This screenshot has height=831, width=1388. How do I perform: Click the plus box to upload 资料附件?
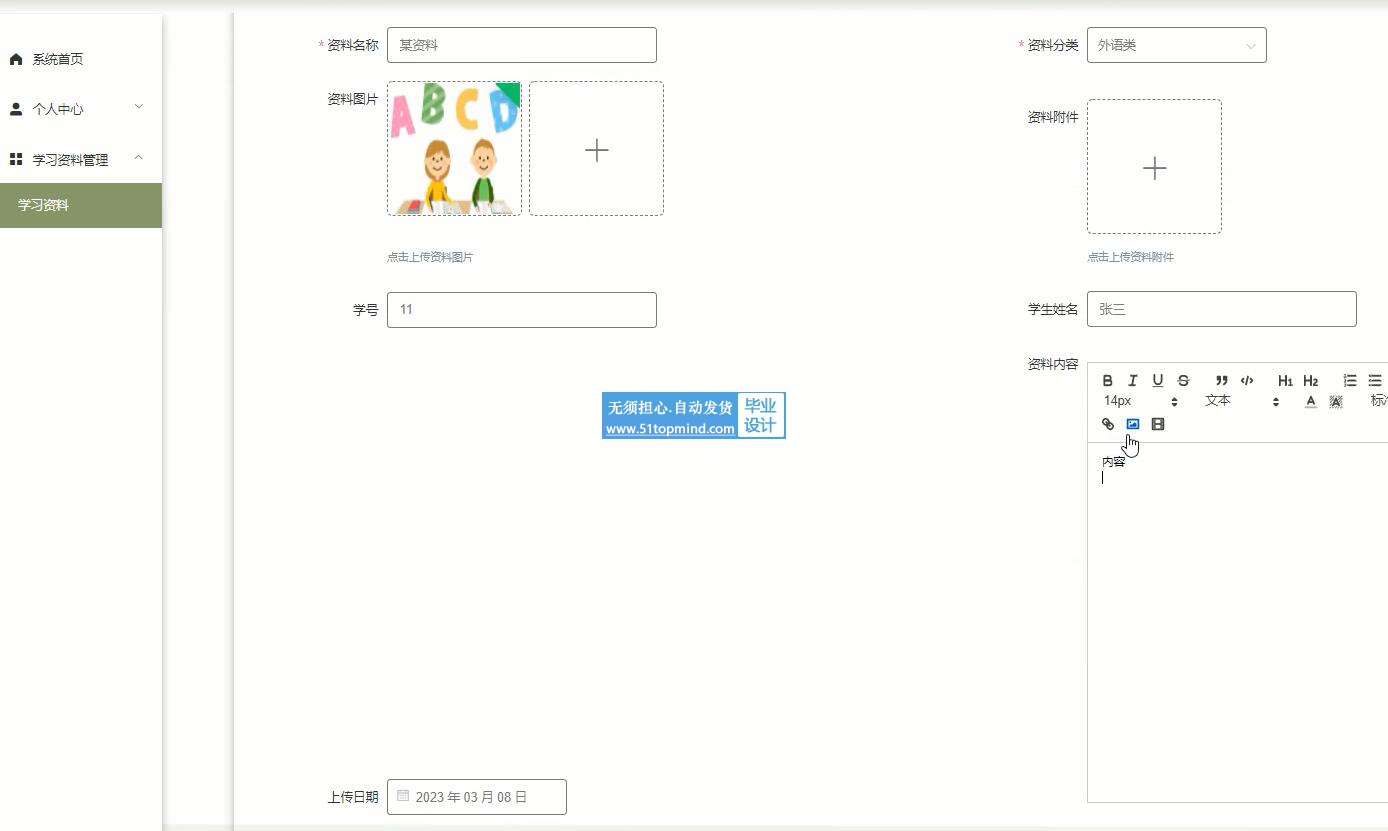tap(1154, 167)
